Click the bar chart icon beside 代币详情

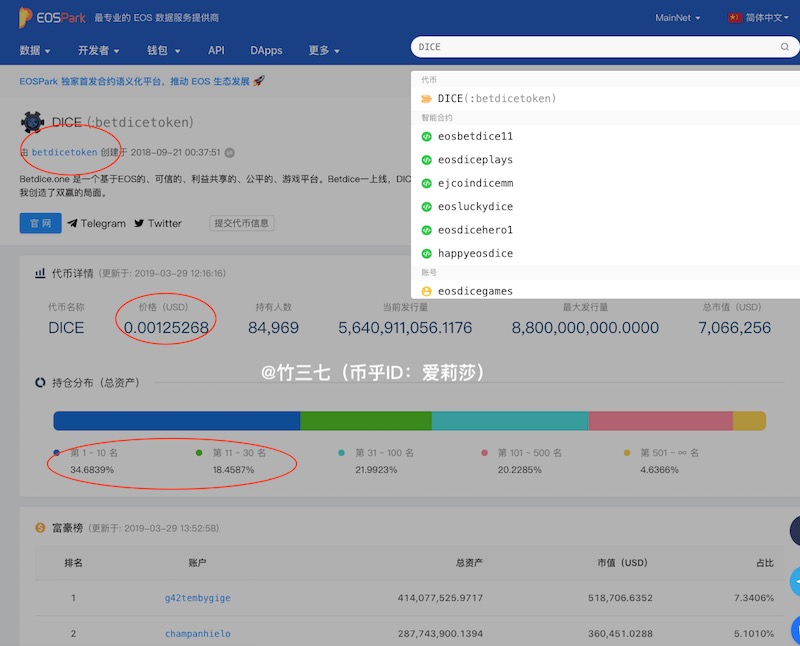40,273
